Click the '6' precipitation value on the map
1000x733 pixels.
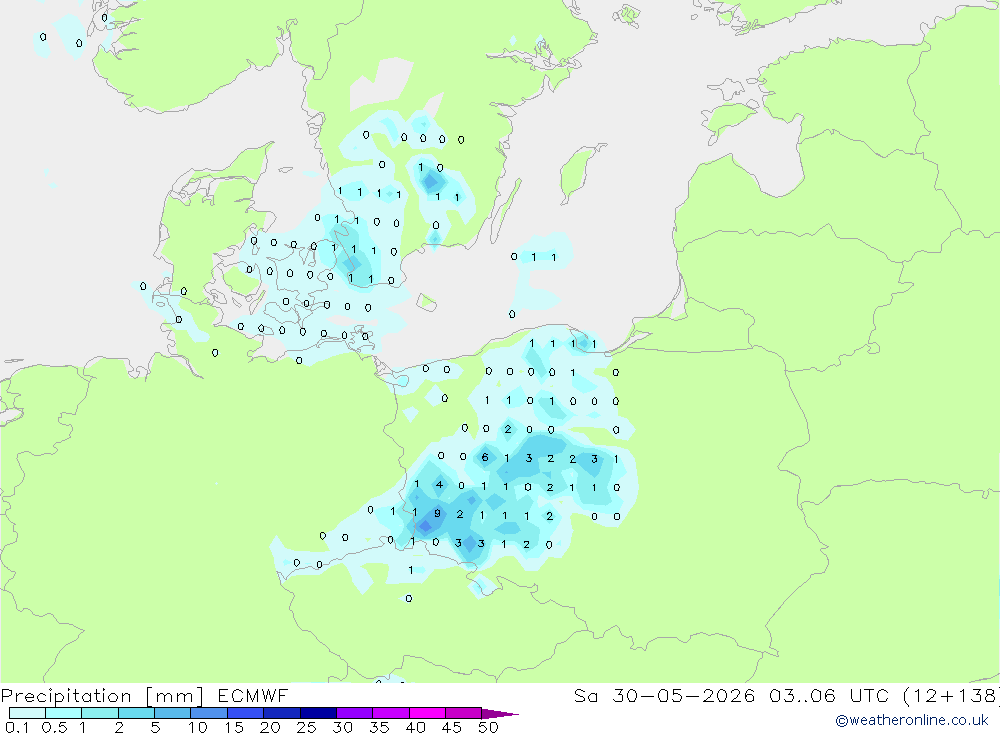(485, 457)
